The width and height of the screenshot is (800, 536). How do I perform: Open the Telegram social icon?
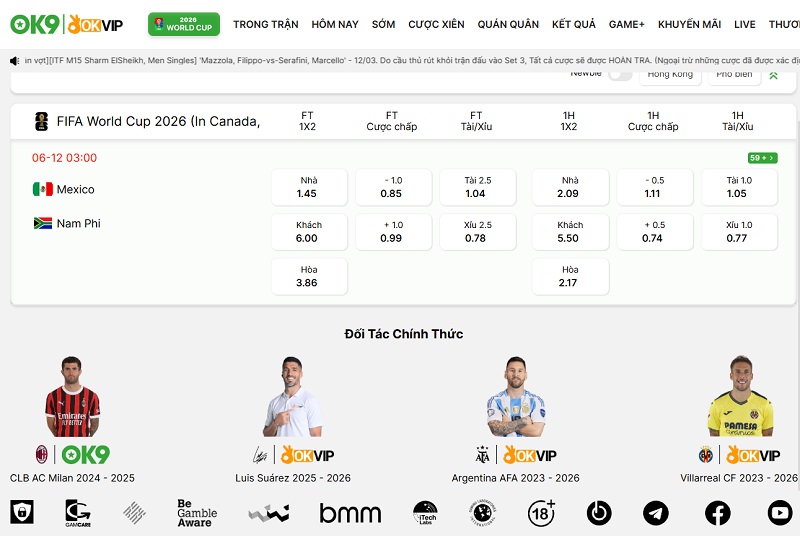coord(656,513)
